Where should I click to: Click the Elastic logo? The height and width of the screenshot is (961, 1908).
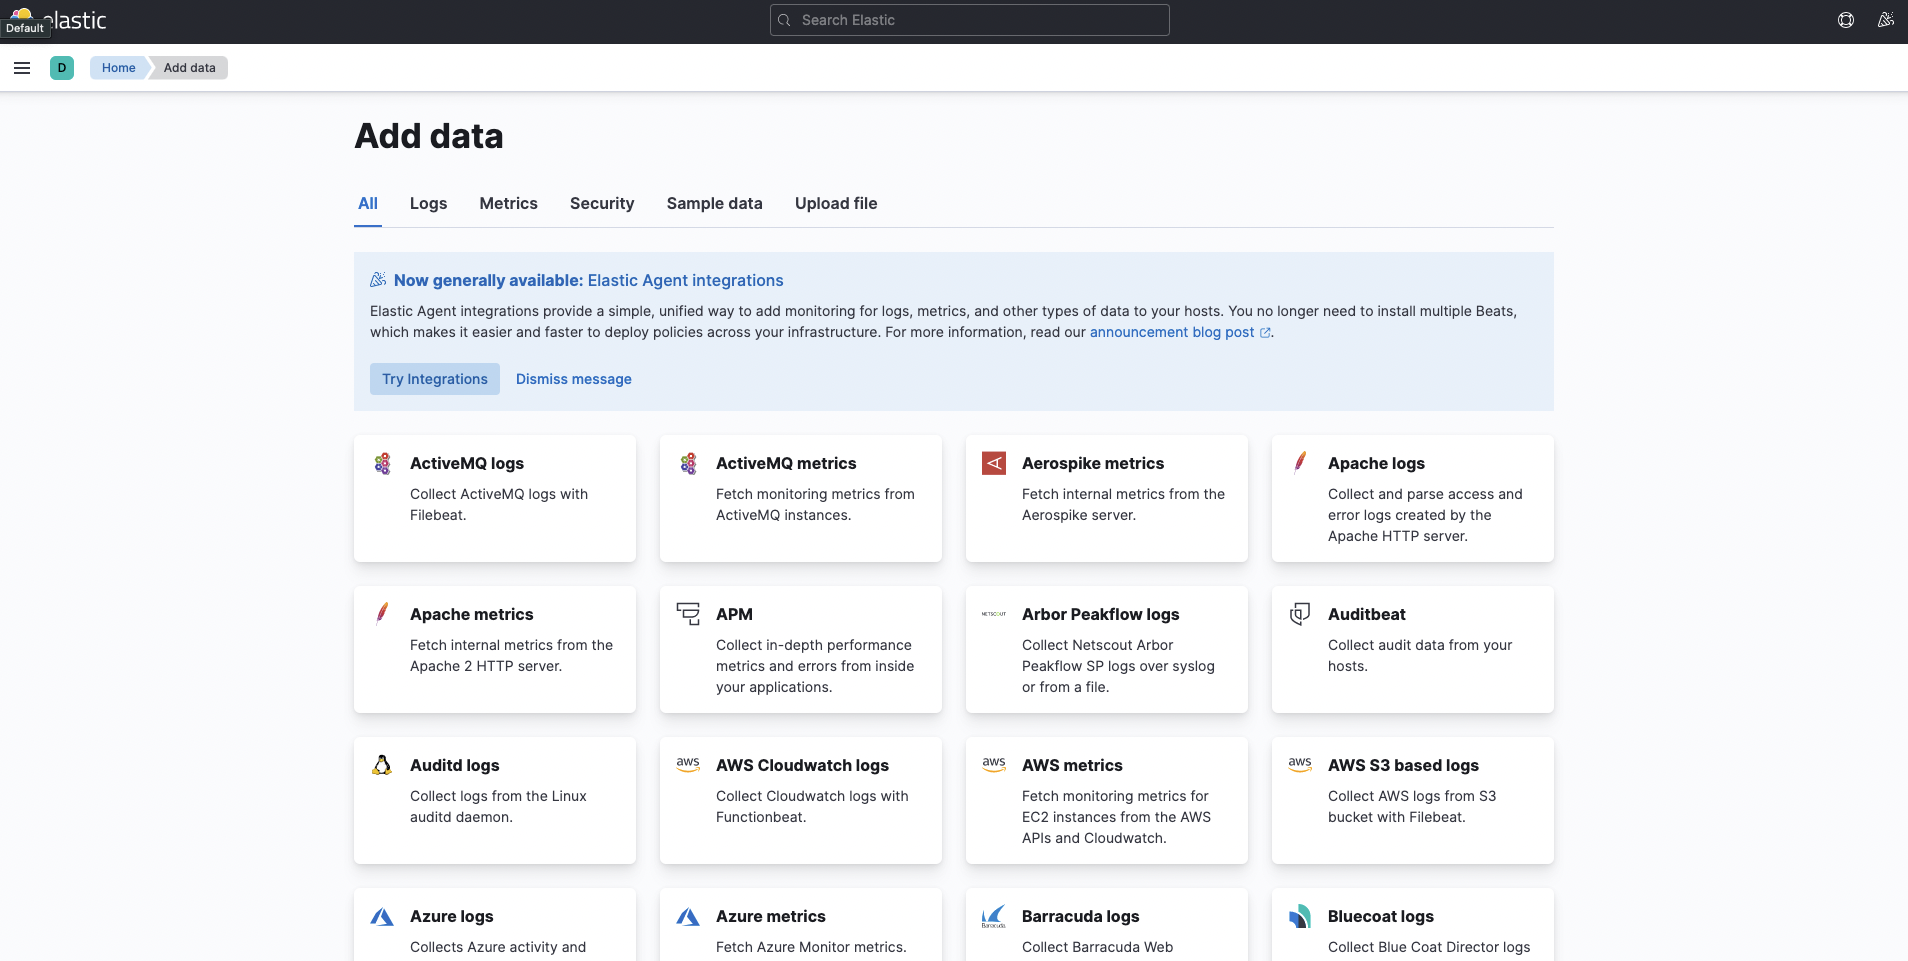pyautogui.click(x=58, y=20)
